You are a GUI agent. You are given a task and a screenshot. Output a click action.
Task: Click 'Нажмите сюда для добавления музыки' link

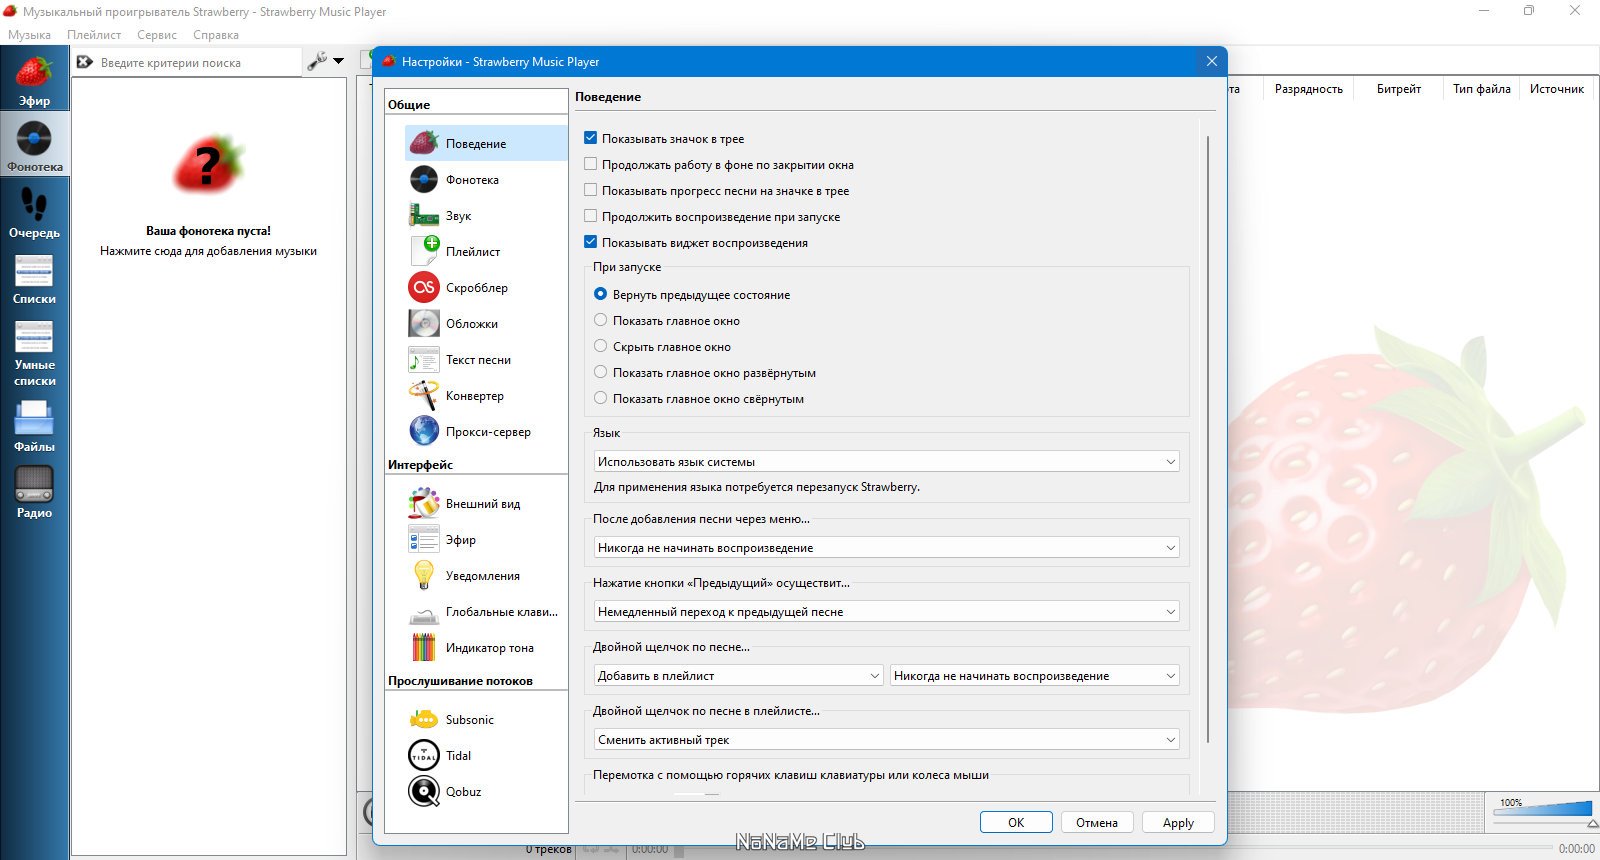(x=208, y=251)
